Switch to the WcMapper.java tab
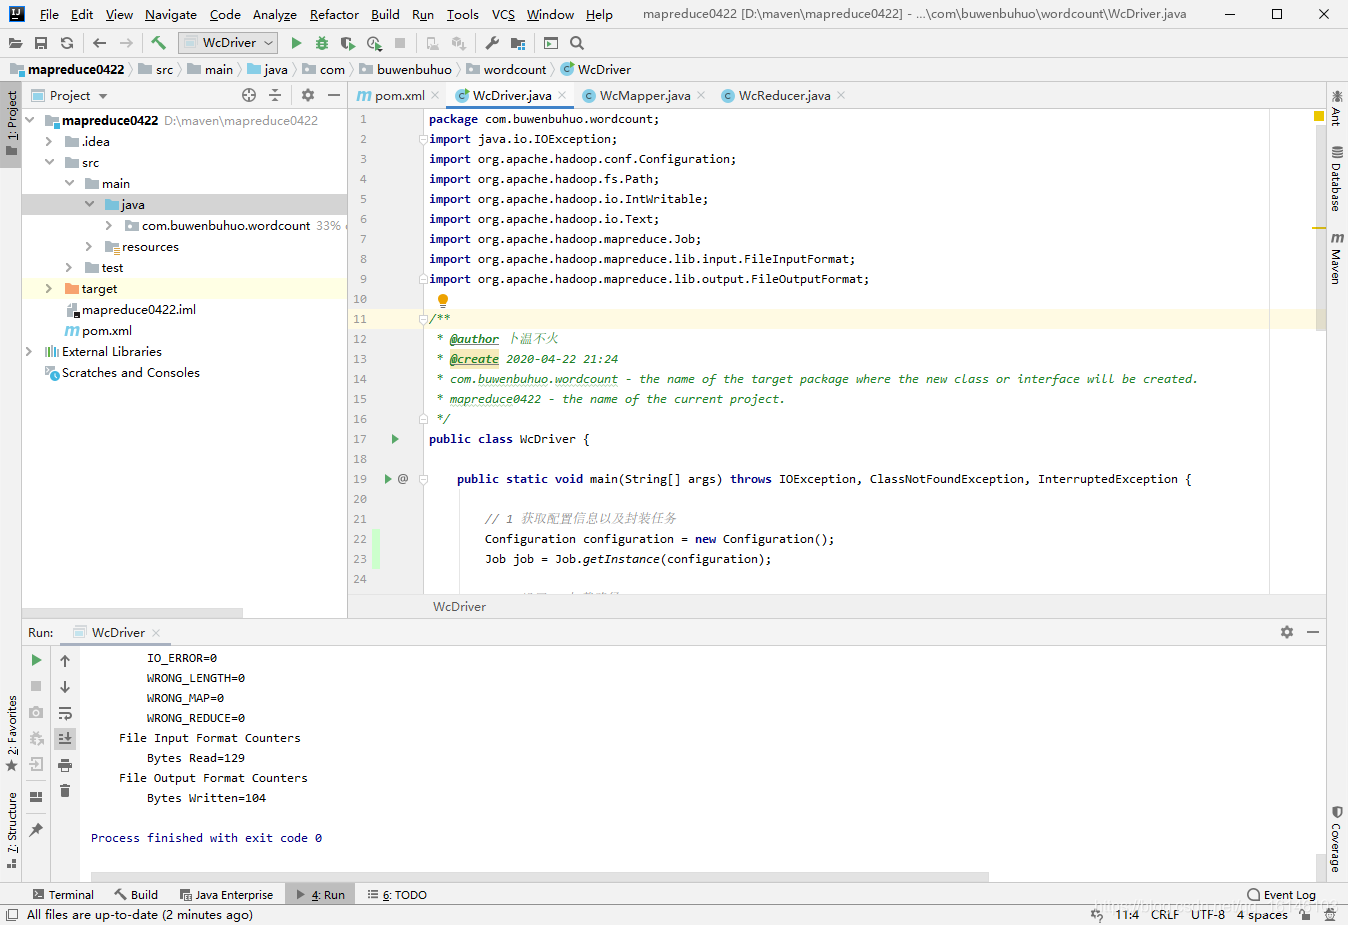The height and width of the screenshot is (925, 1348). coord(644,96)
